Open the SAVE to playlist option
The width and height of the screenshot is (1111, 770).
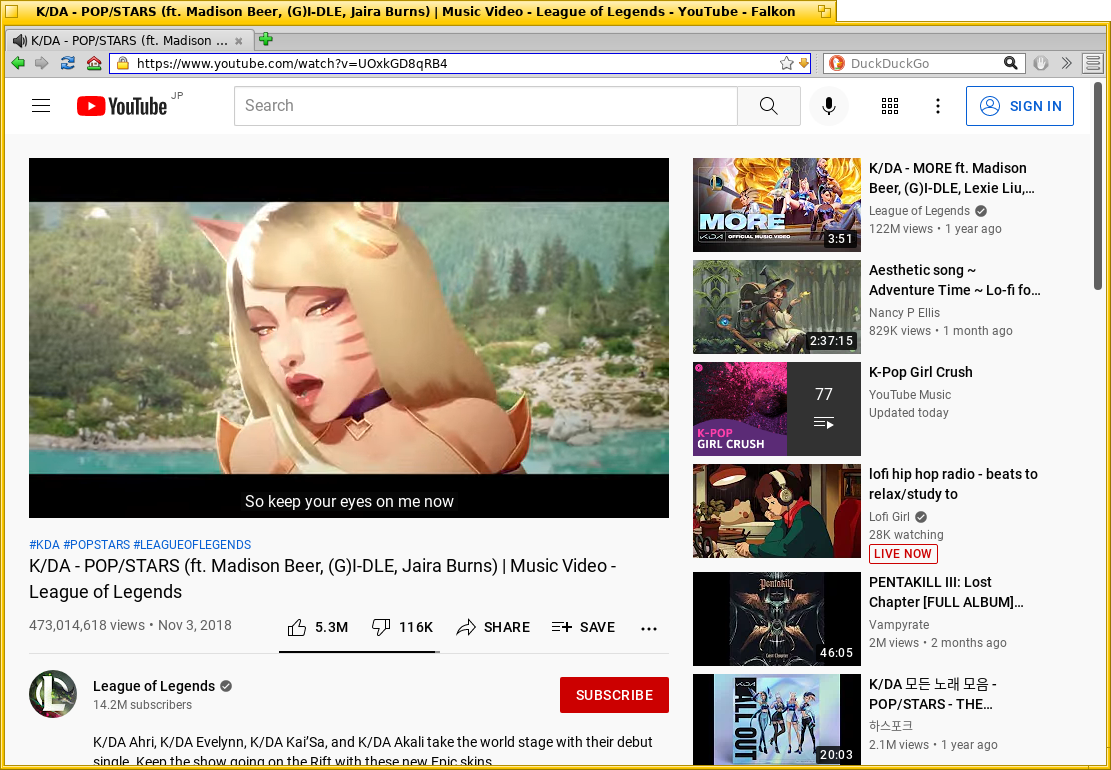(x=583, y=627)
